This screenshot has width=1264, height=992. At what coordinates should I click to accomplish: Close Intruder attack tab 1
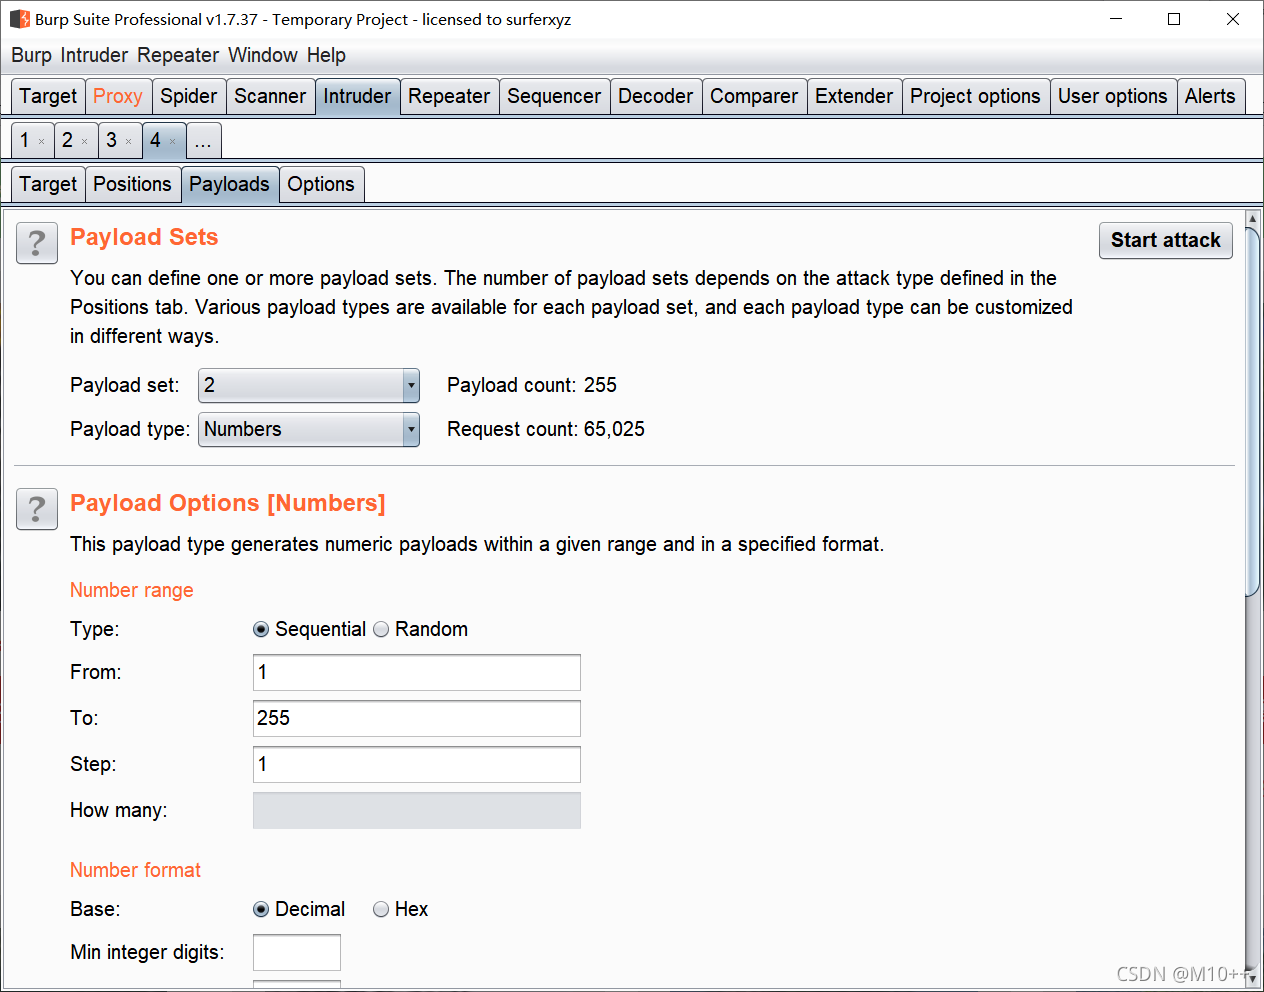point(41,142)
